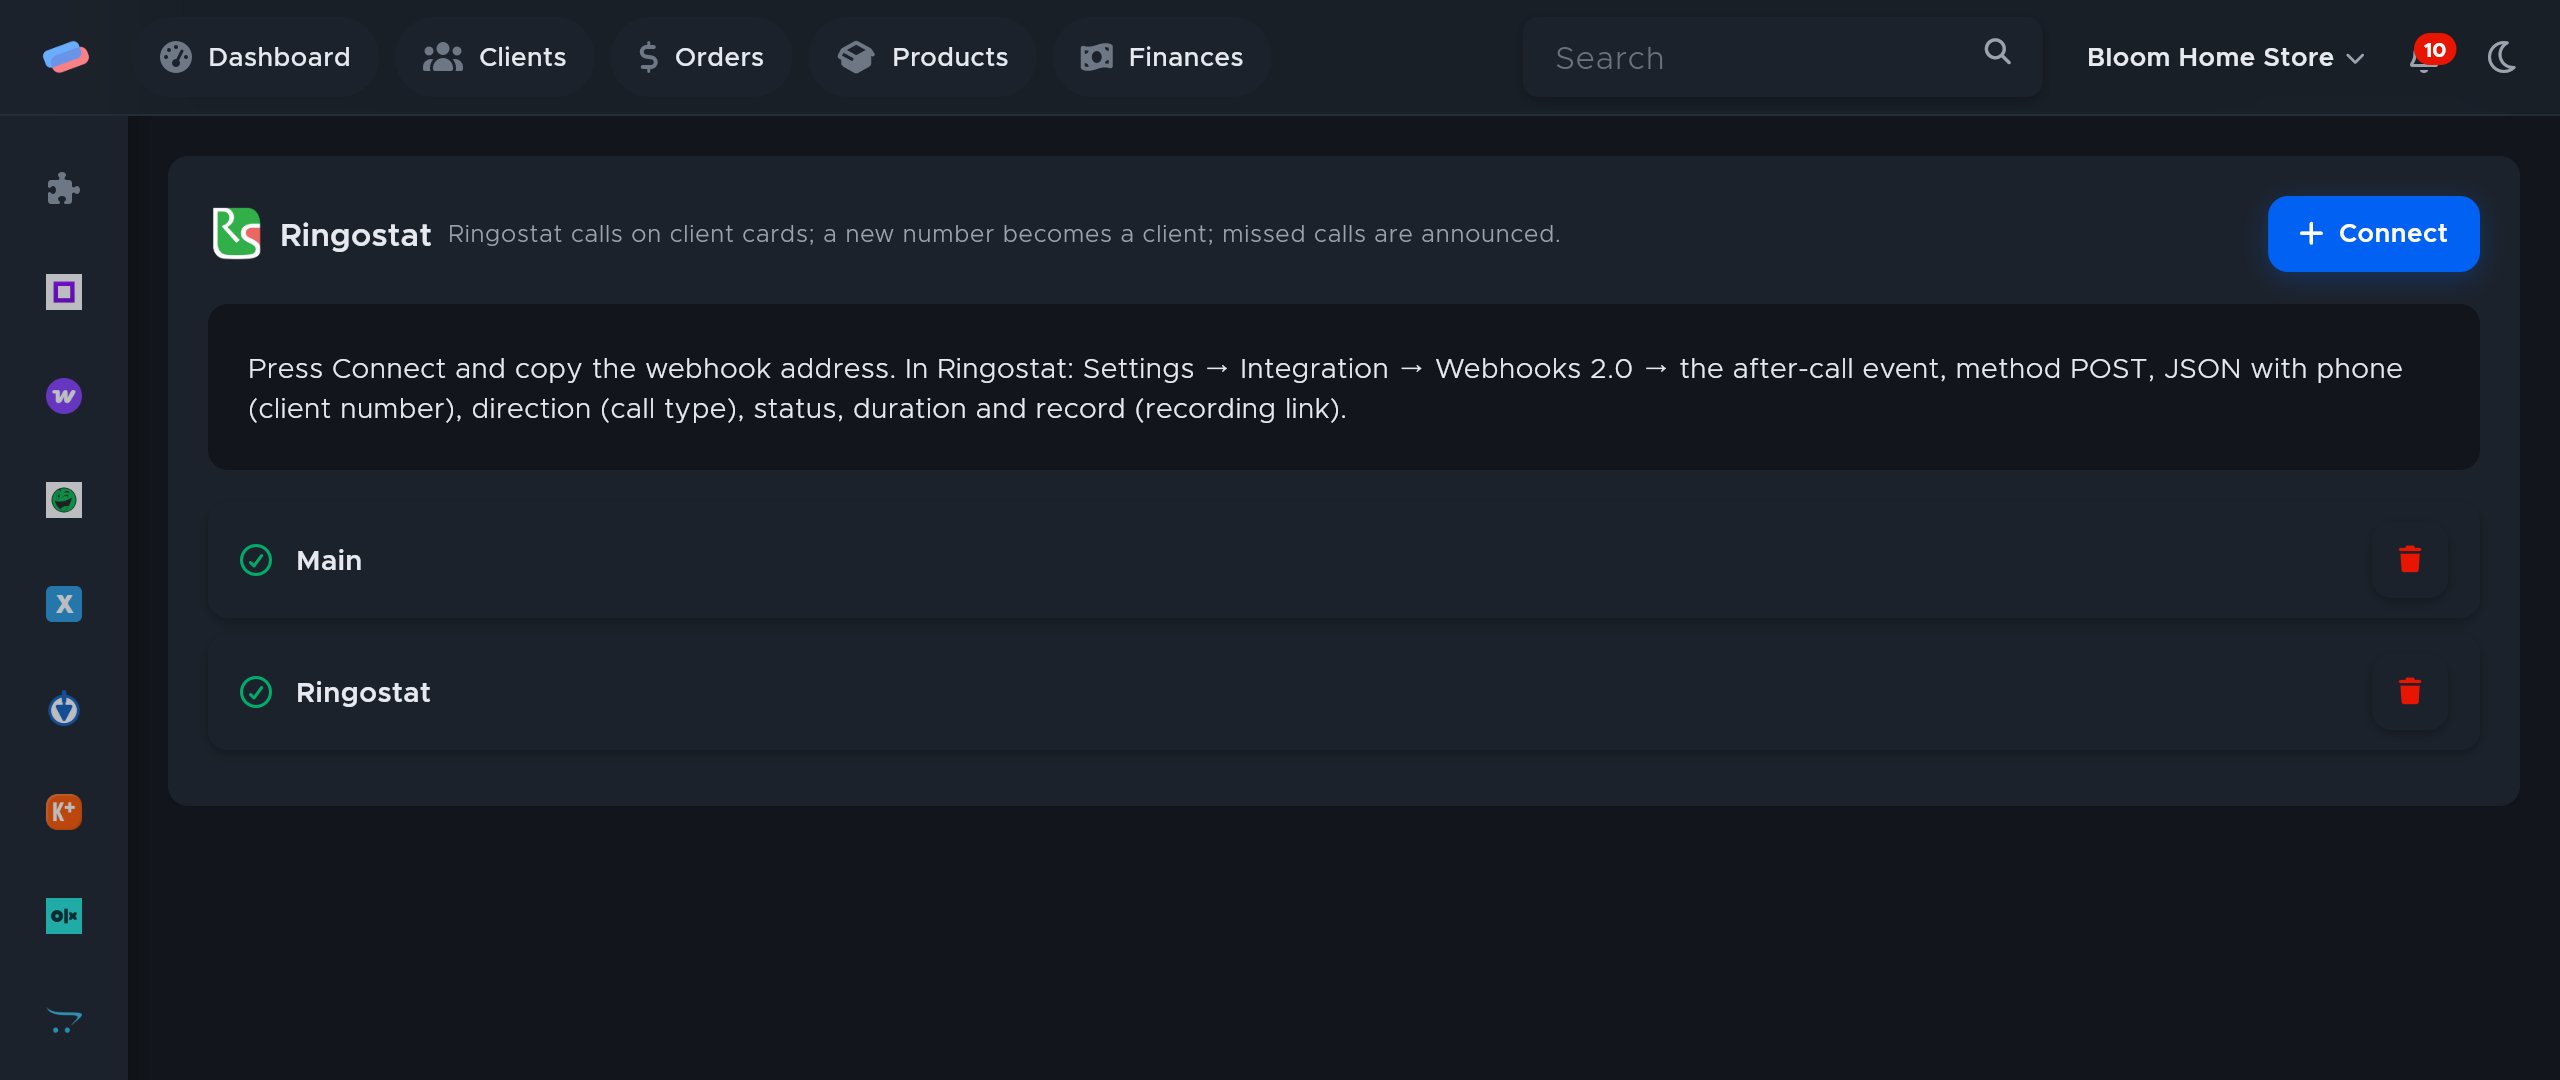This screenshot has height=1080, width=2560.
Task: Open the Products section
Action: pos(922,57)
